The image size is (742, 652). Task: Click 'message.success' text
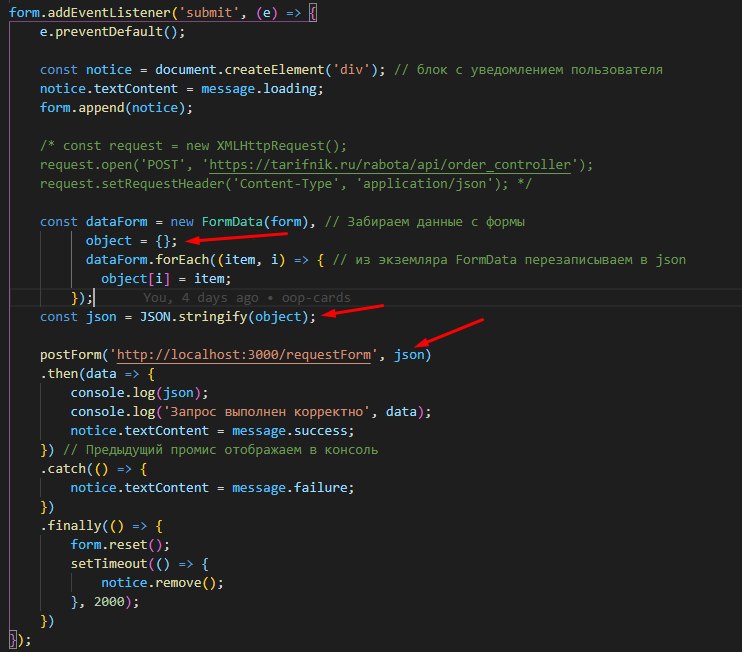point(290,431)
